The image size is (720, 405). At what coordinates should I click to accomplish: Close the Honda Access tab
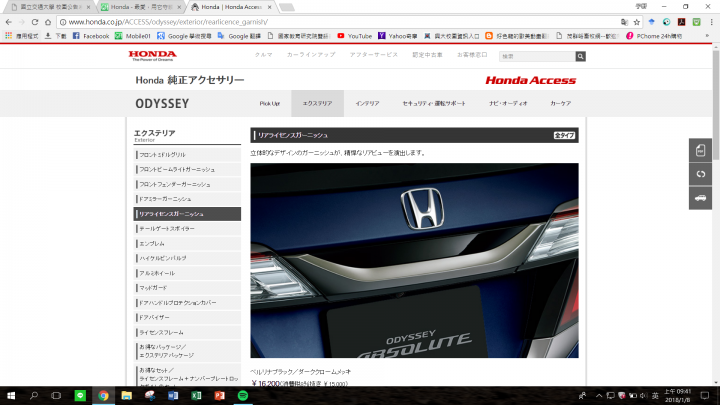coord(269,7)
